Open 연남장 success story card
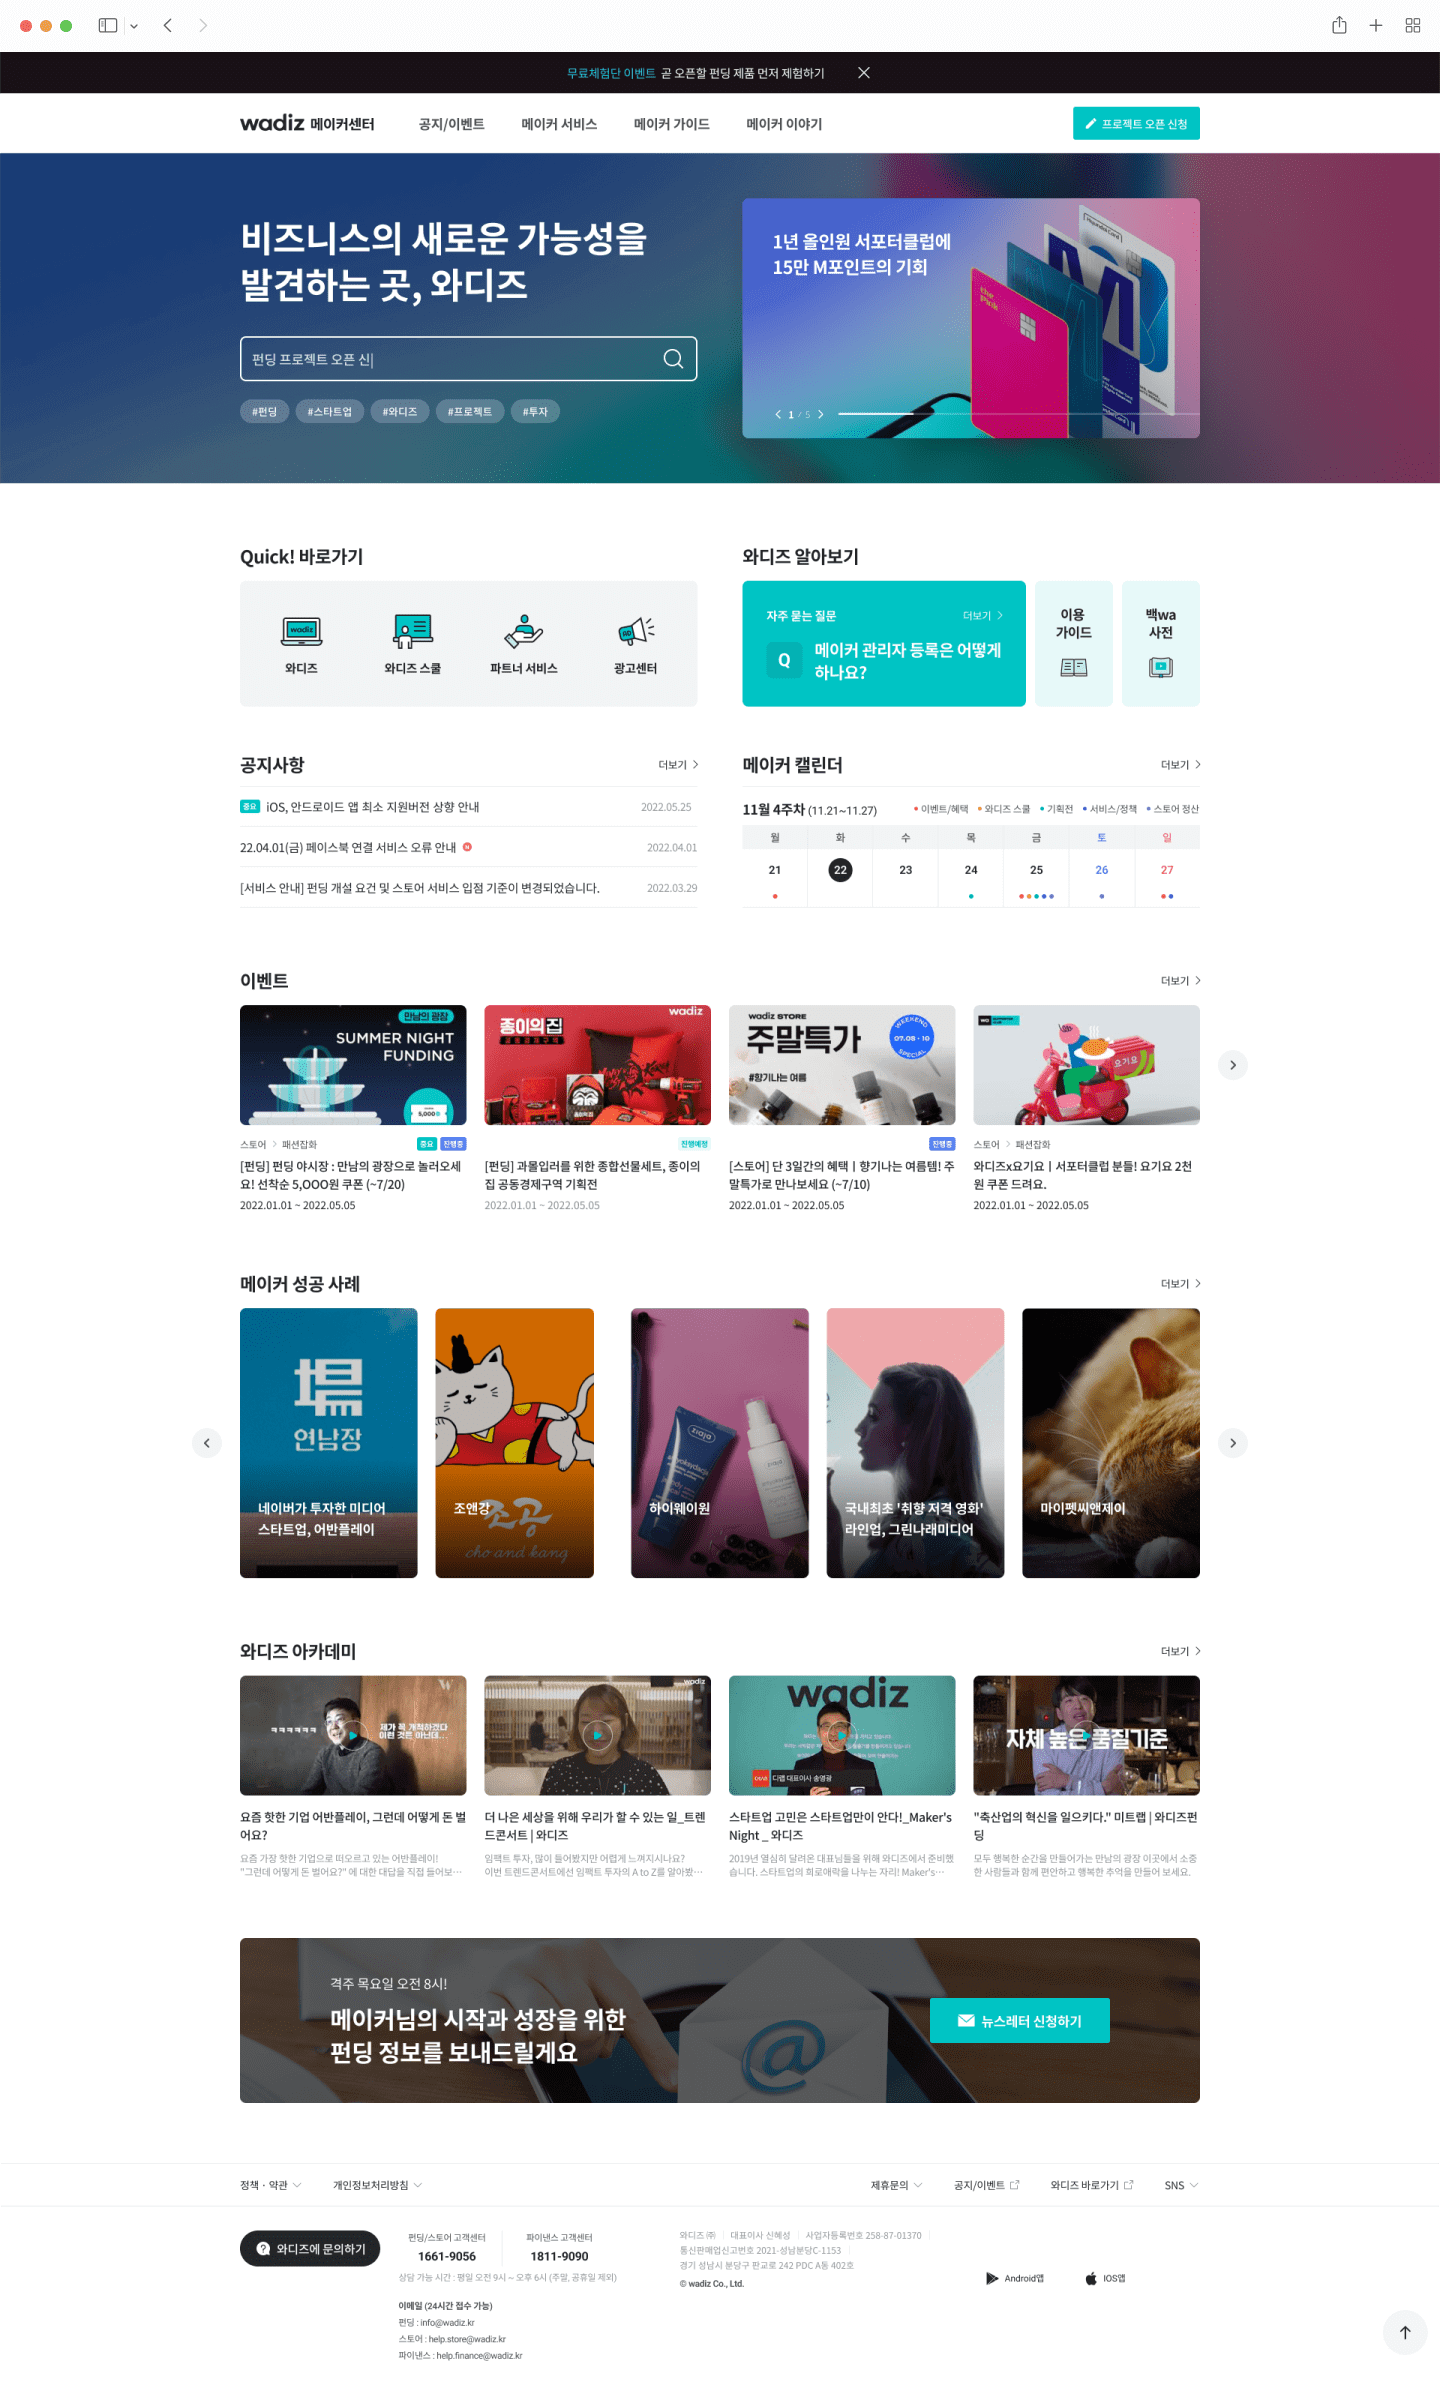Image resolution: width=1440 pixels, height=2385 pixels. click(329, 1443)
